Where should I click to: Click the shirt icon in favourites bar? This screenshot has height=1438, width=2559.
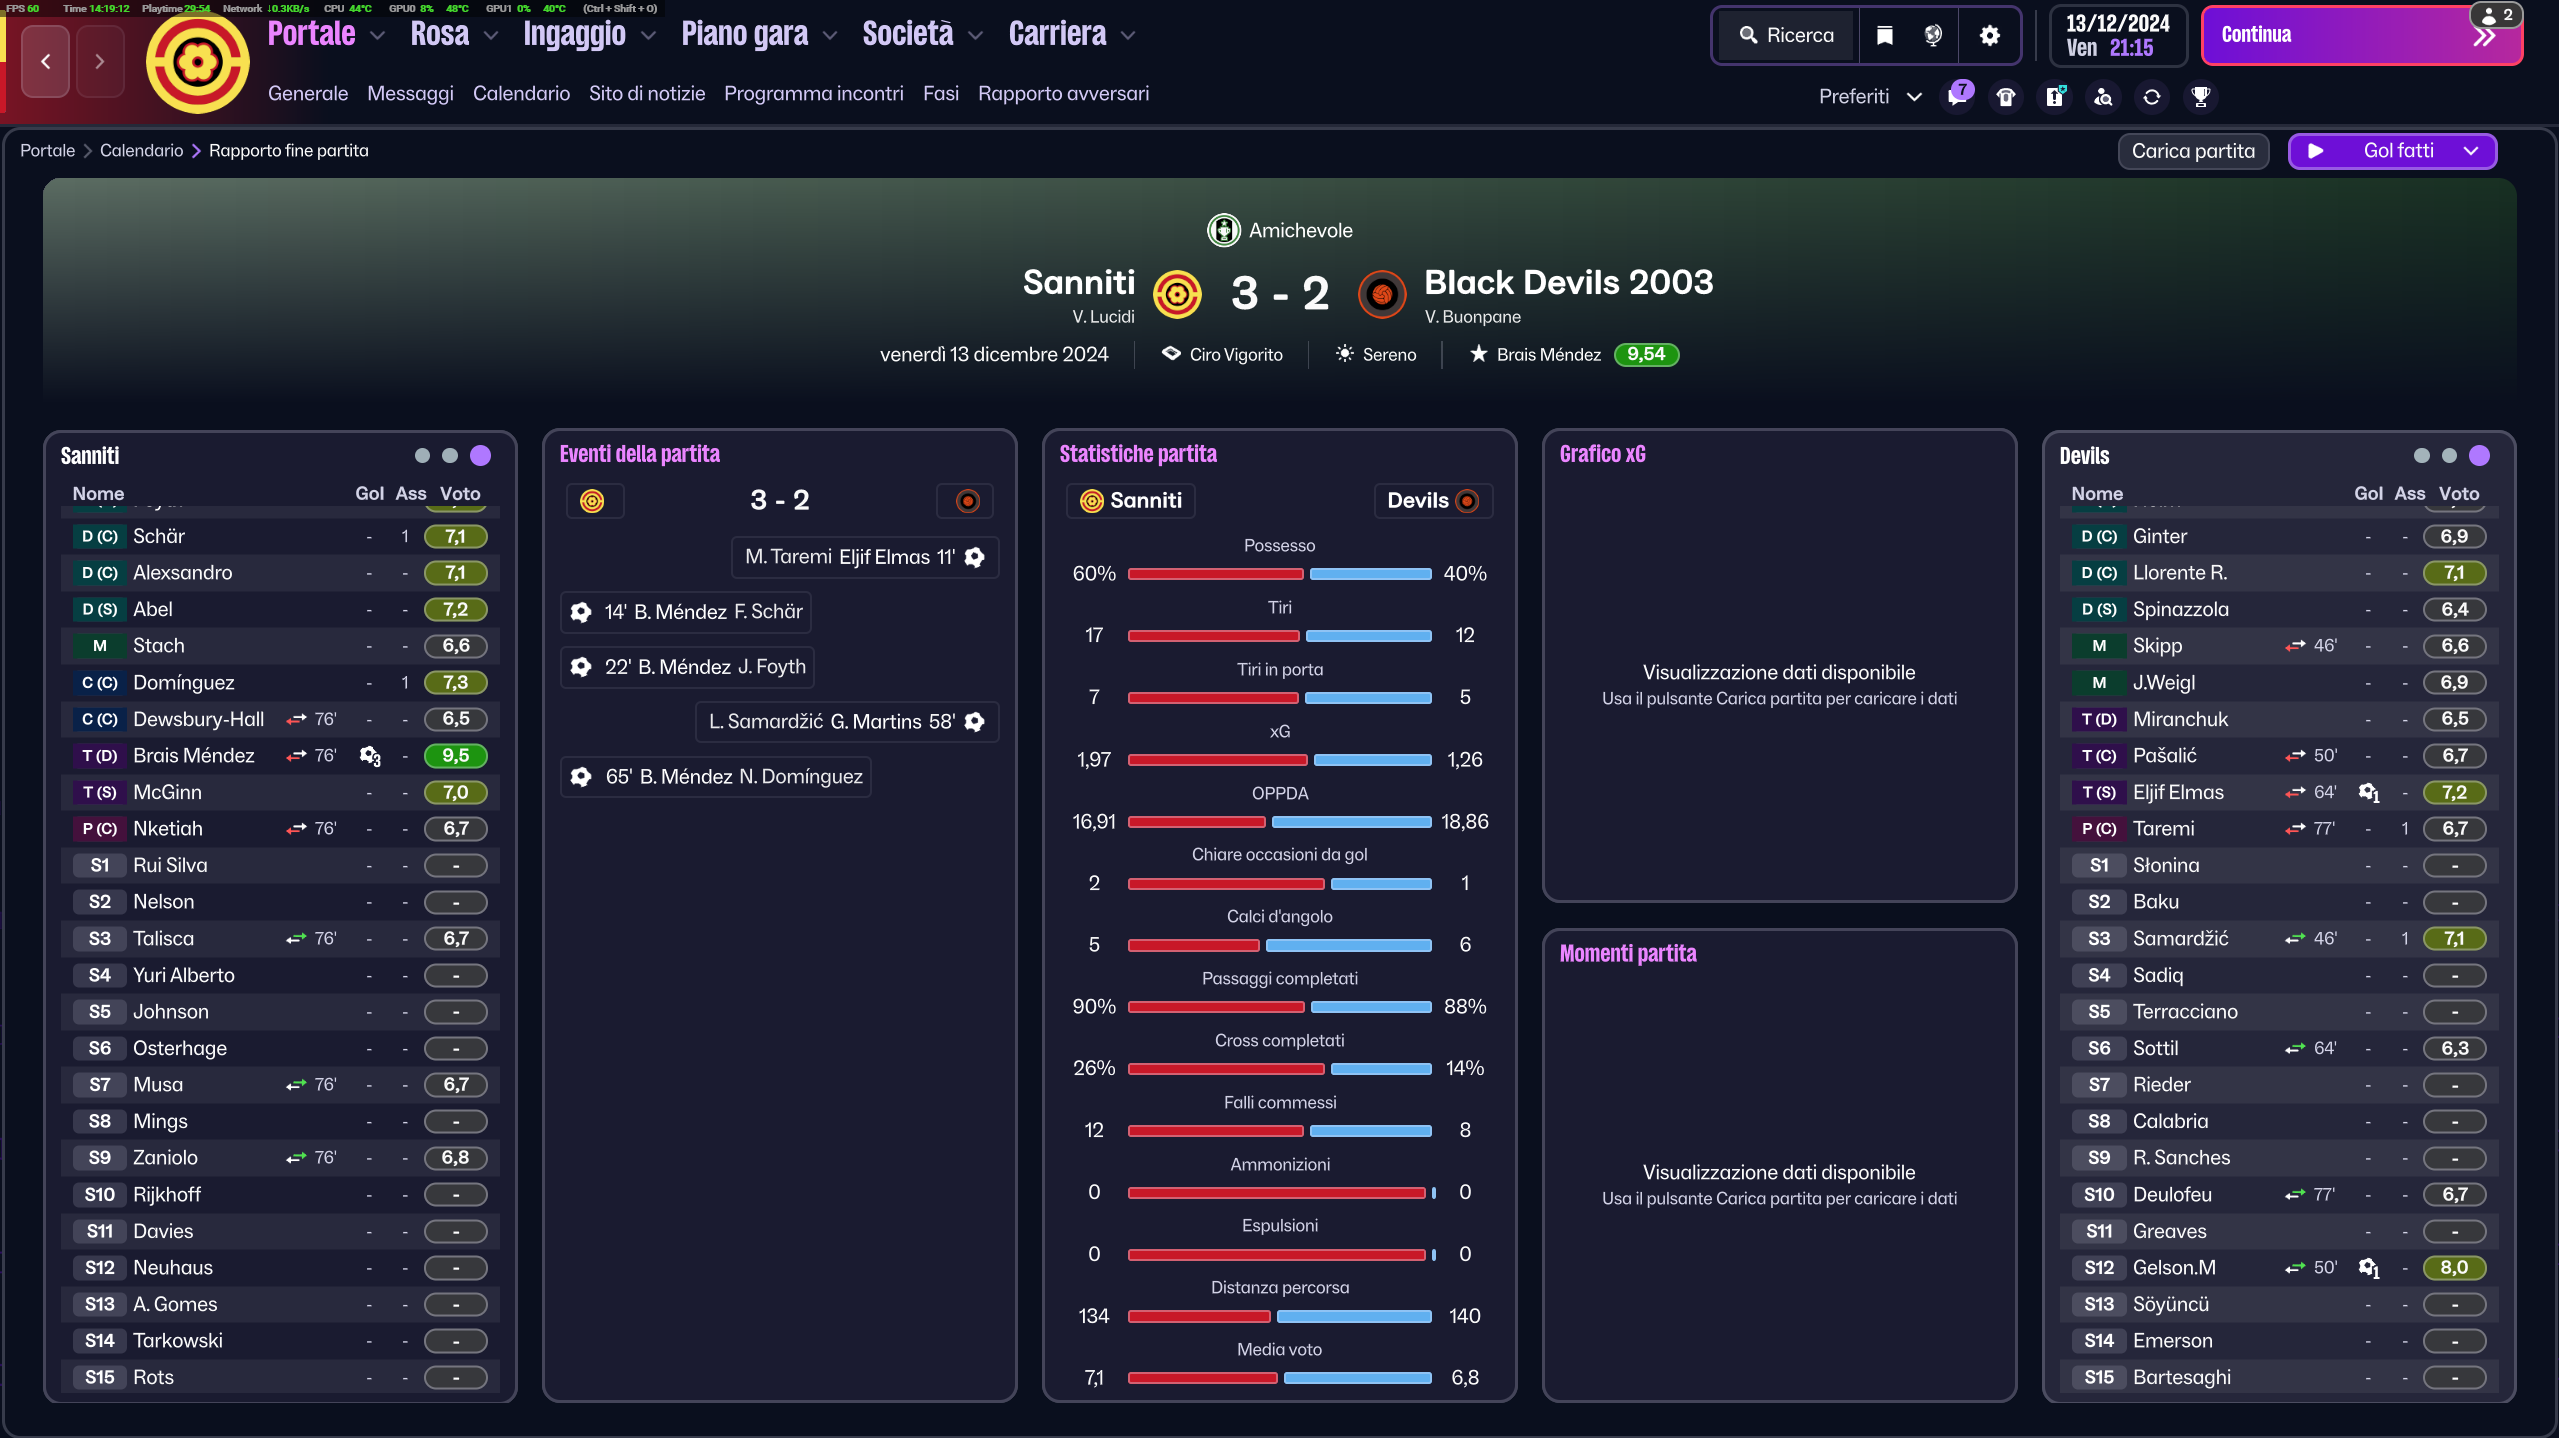(x=2006, y=97)
